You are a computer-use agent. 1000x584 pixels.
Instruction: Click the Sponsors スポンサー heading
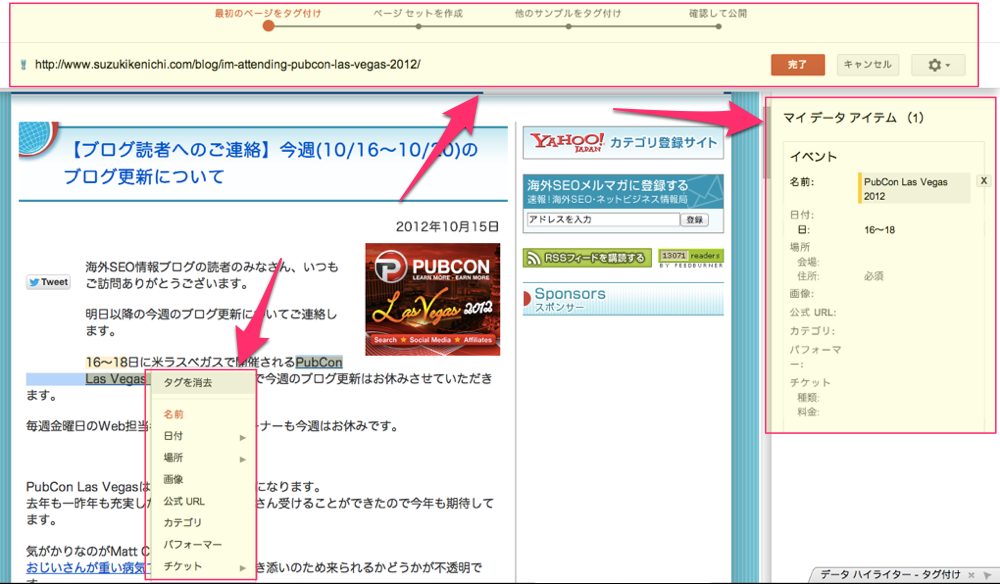tap(623, 299)
